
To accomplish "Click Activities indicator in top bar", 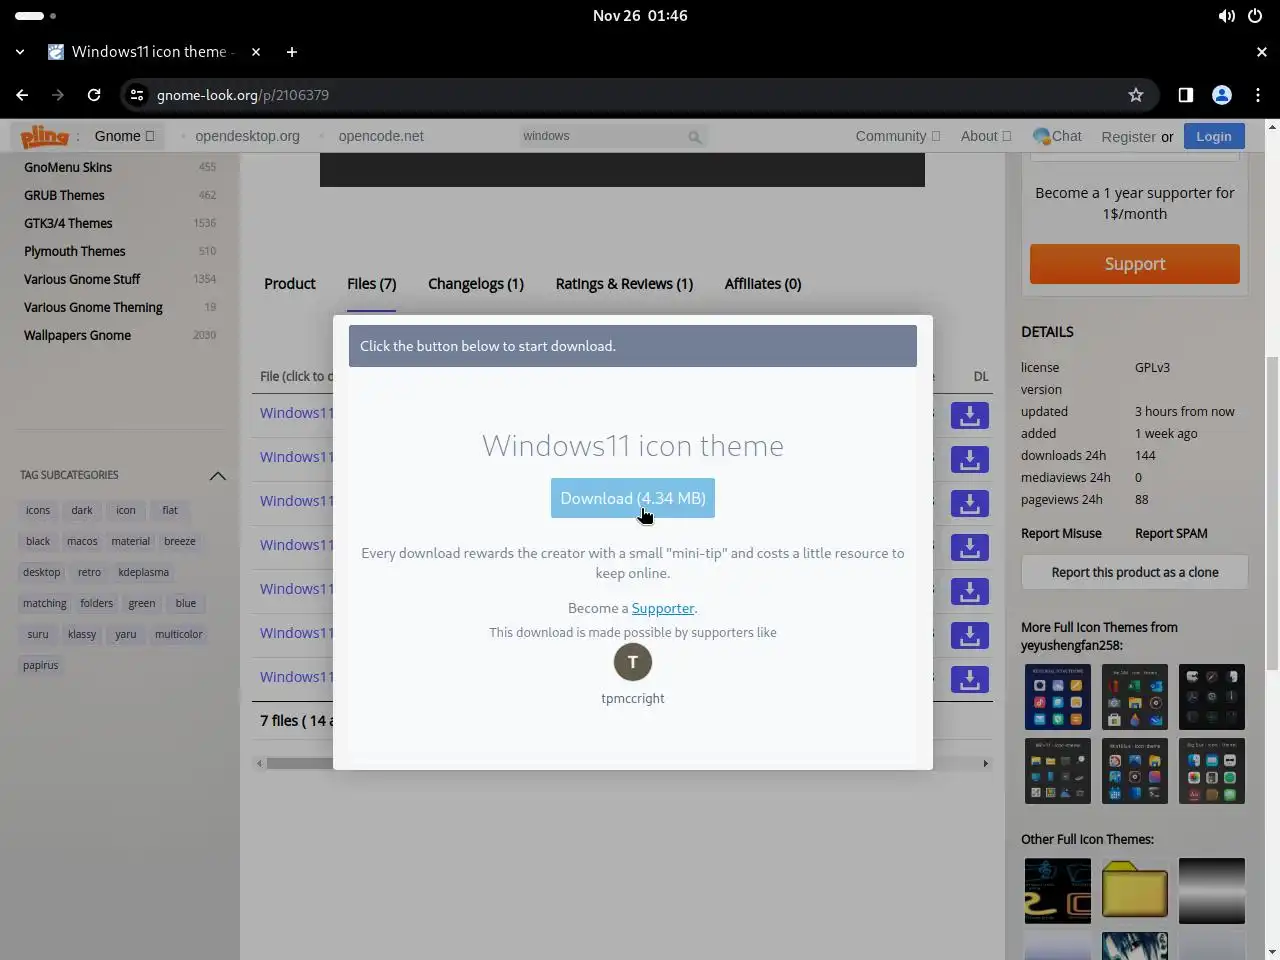I will [36, 16].
